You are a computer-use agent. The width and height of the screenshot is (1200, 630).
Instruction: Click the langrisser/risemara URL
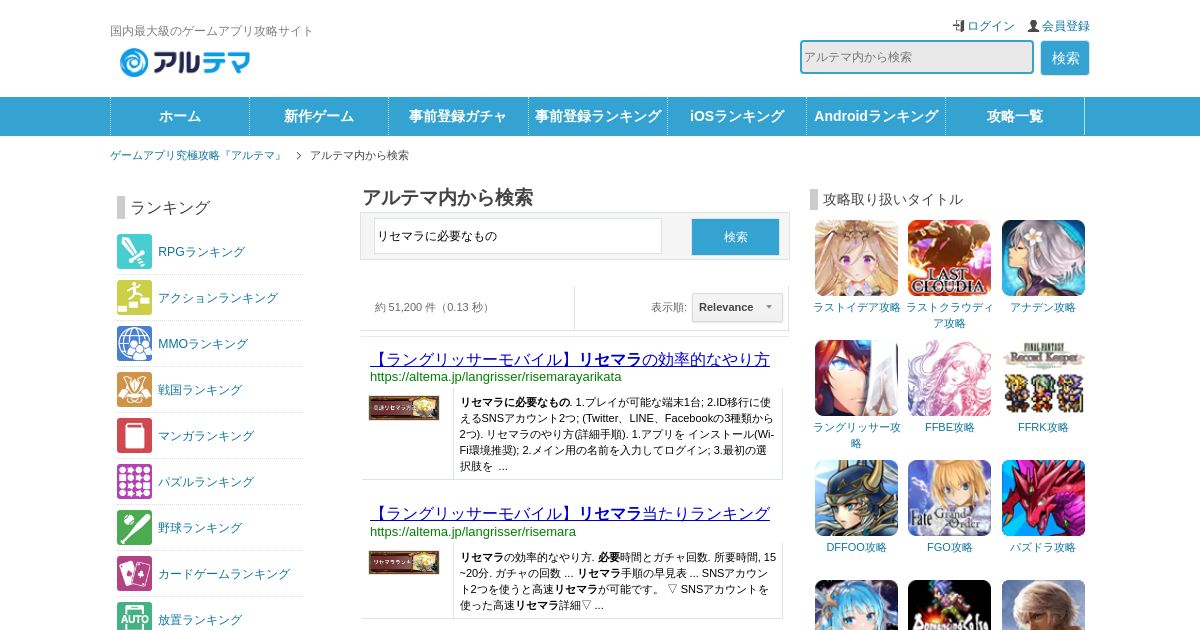click(473, 531)
